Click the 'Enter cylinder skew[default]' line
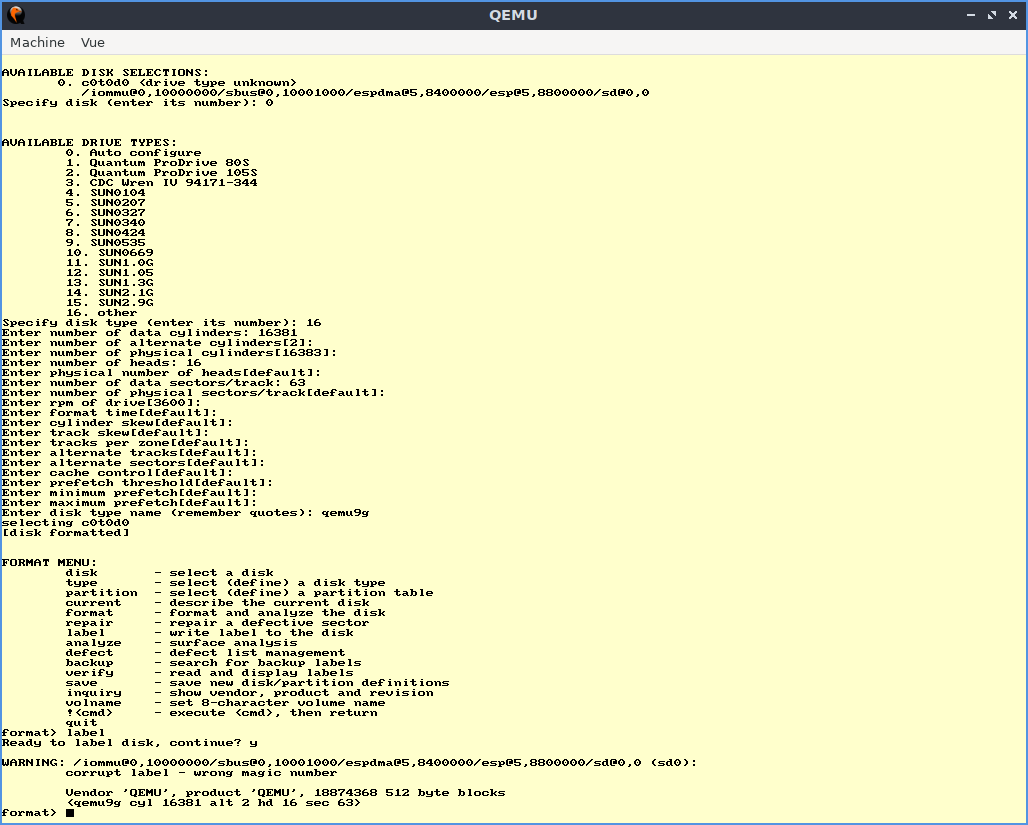 (117, 422)
